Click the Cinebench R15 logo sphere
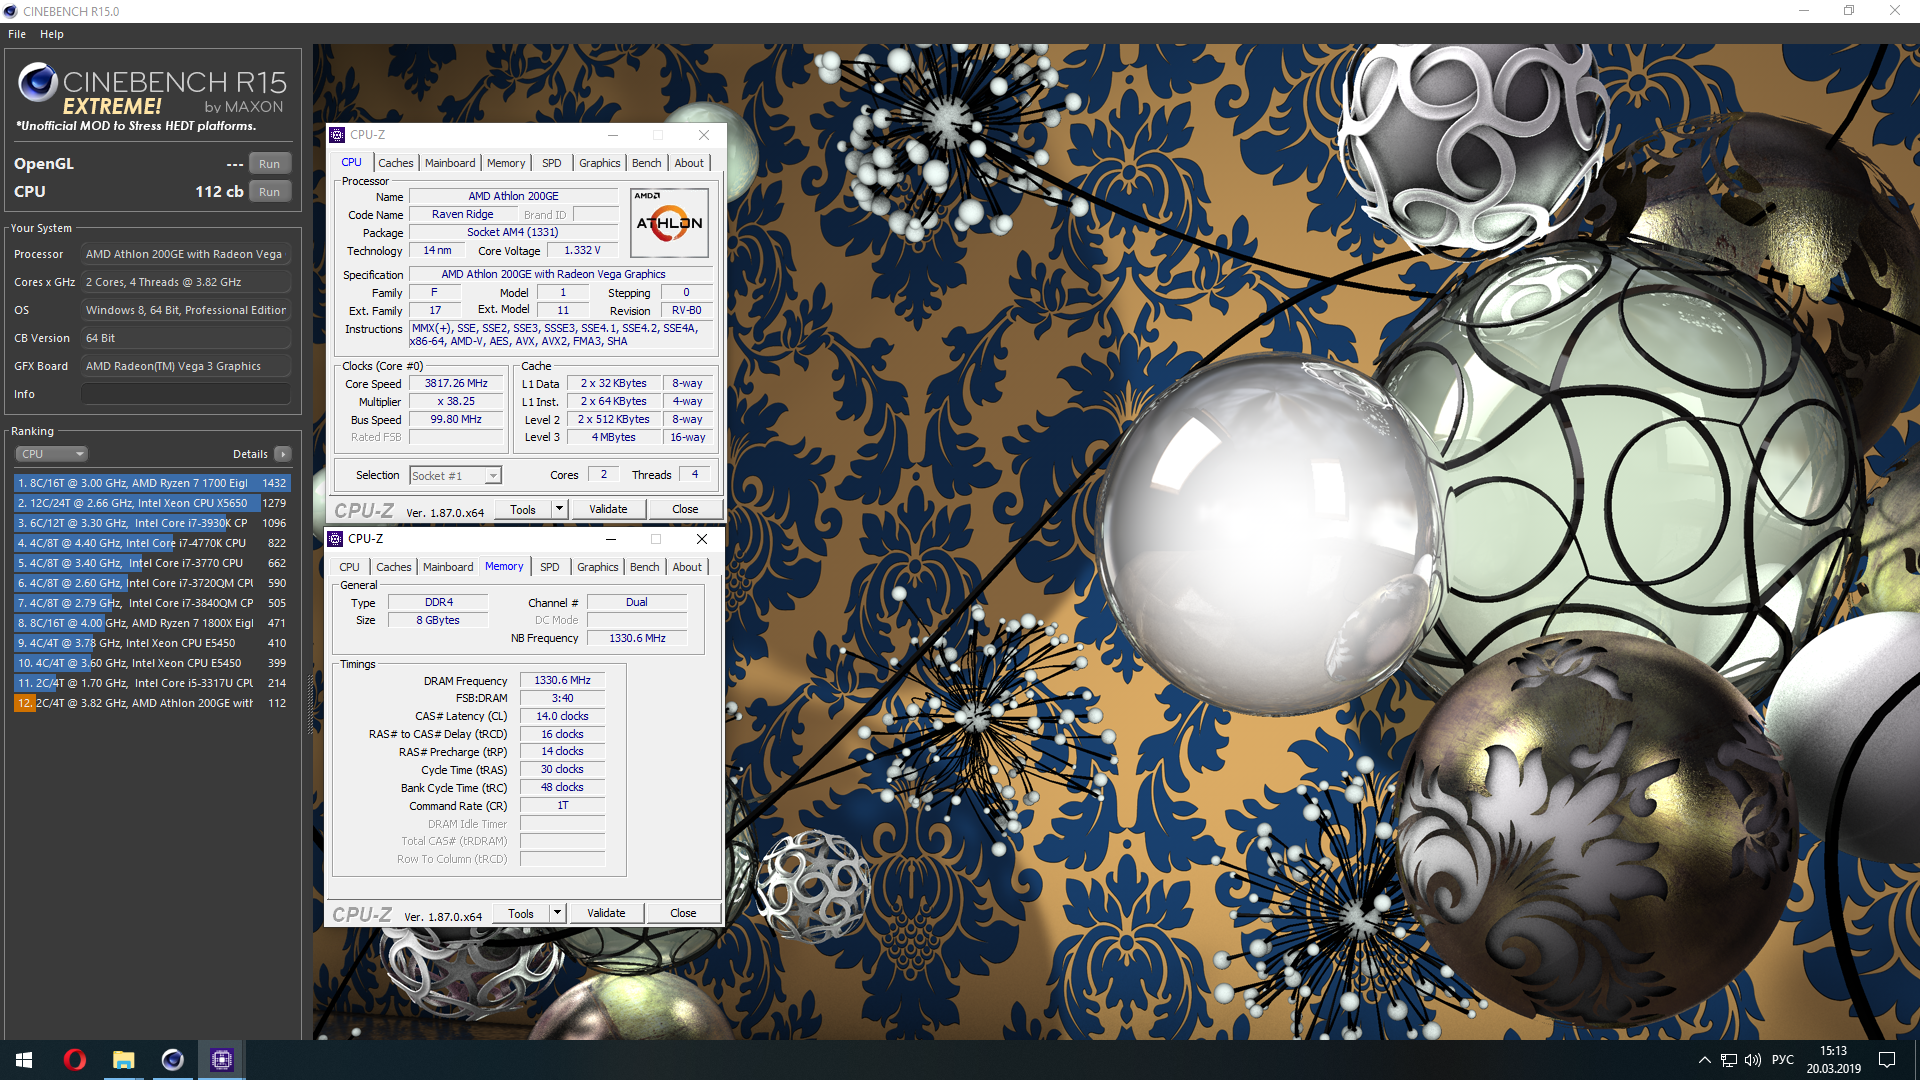The height and width of the screenshot is (1080, 1920). tap(37, 82)
